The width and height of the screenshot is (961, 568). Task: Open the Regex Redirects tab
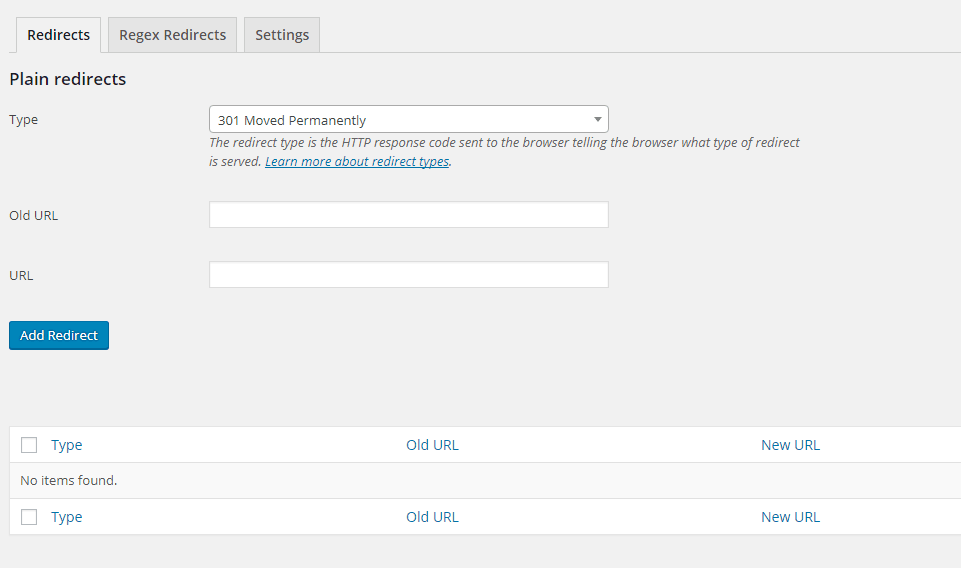[172, 35]
